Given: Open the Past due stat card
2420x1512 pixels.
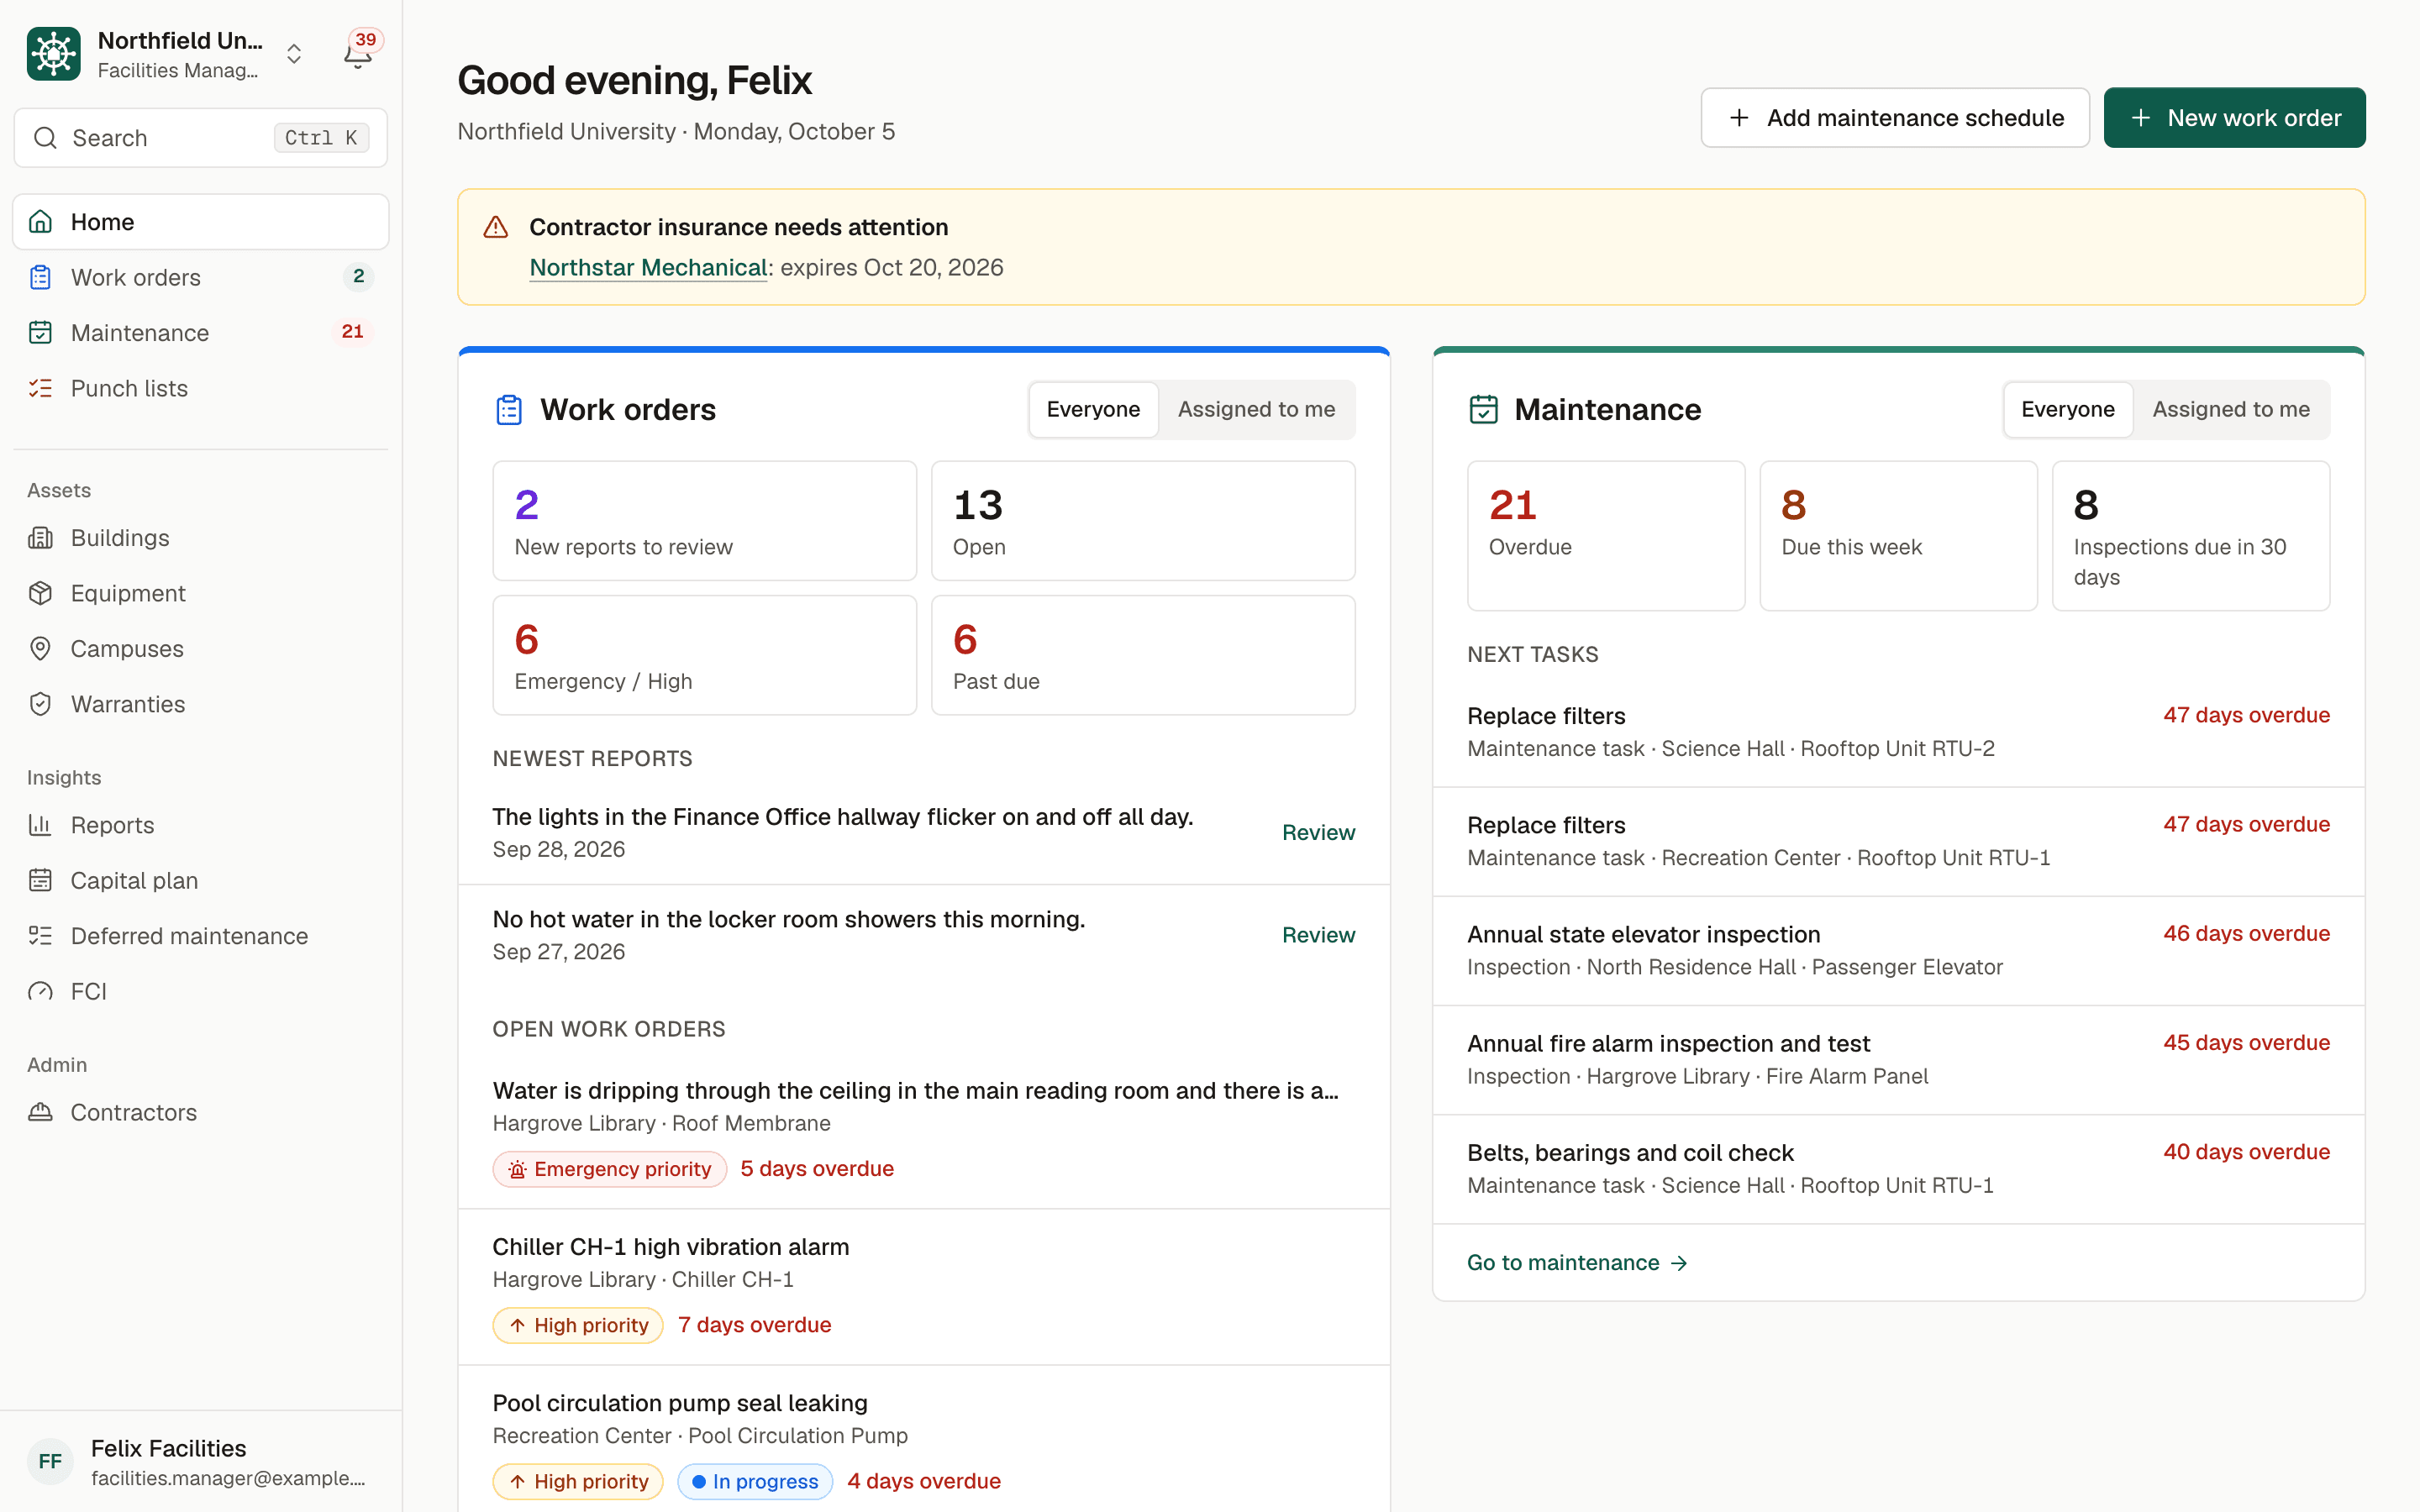Looking at the screenshot, I should (x=1143, y=655).
